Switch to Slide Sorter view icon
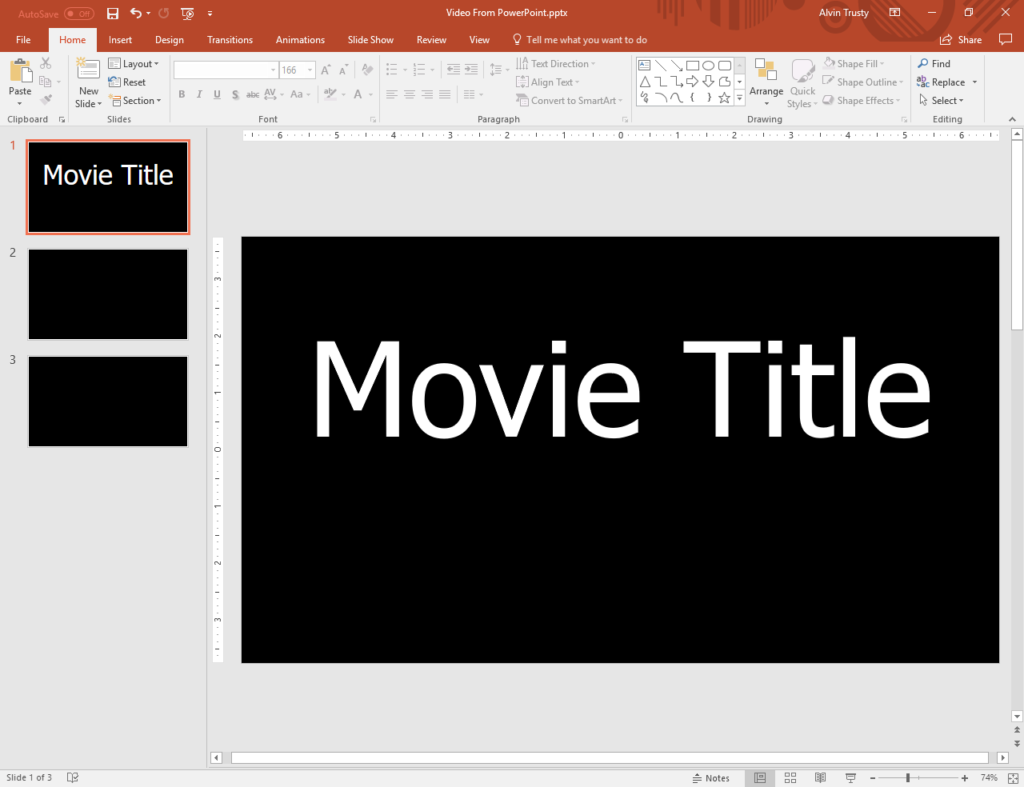 click(790, 777)
